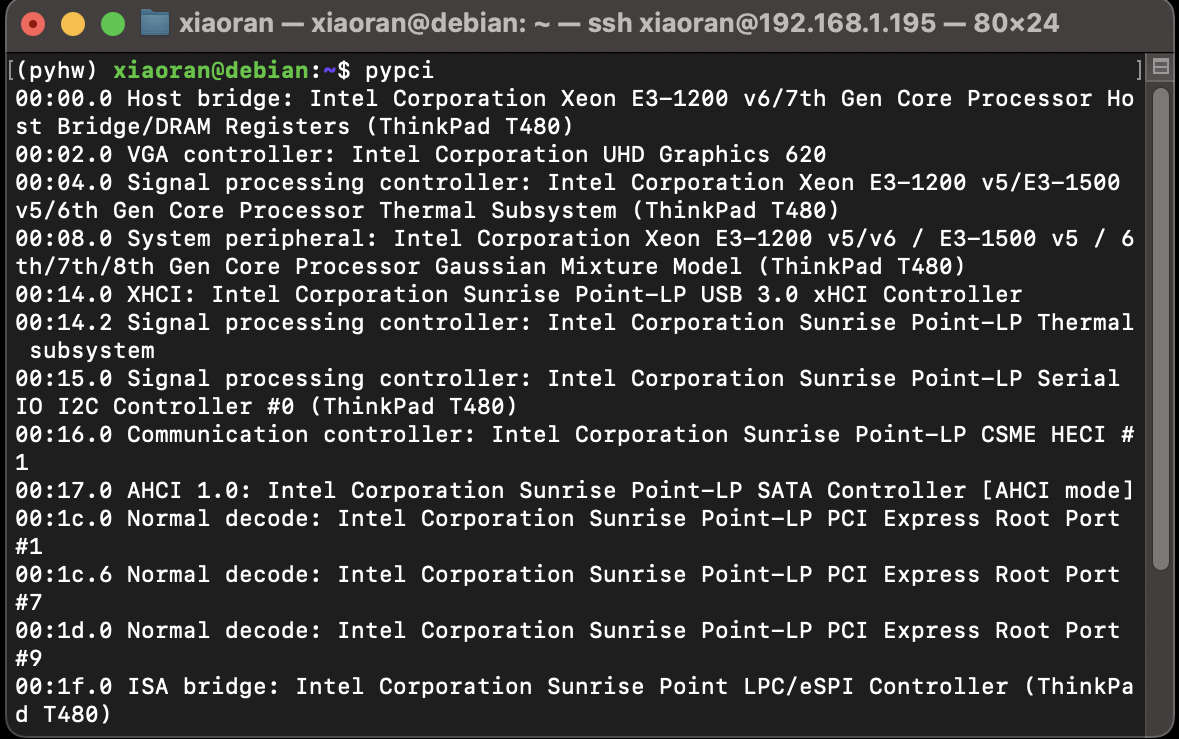Click the split pane icon above scrollbar
This screenshot has width=1179, height=739.
point(1160,69)
